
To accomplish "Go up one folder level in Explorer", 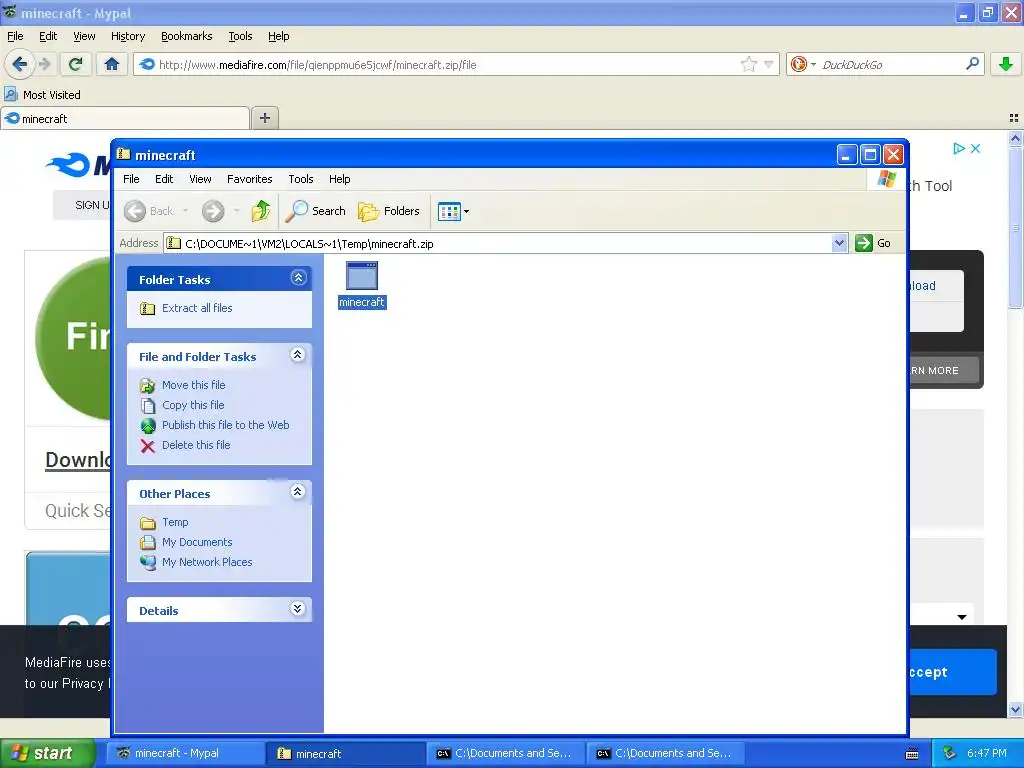I will coord(261,211).
